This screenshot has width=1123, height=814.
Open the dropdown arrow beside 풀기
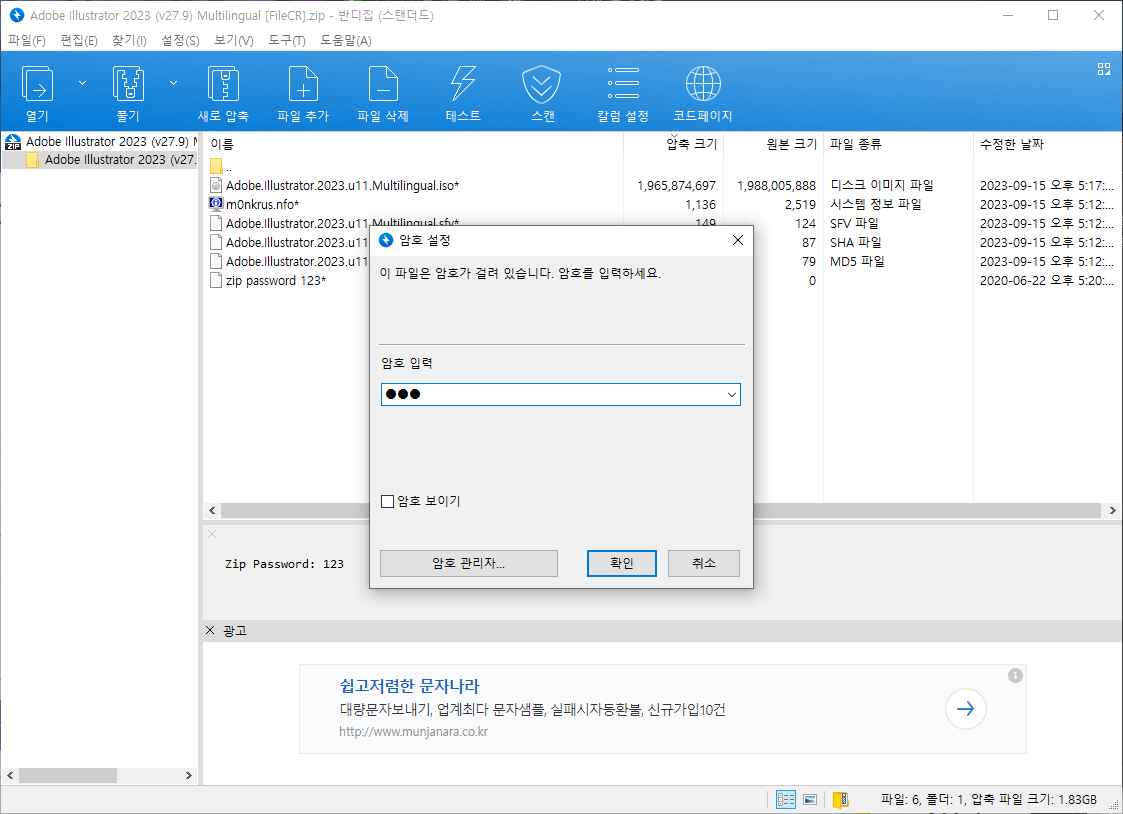172,83
